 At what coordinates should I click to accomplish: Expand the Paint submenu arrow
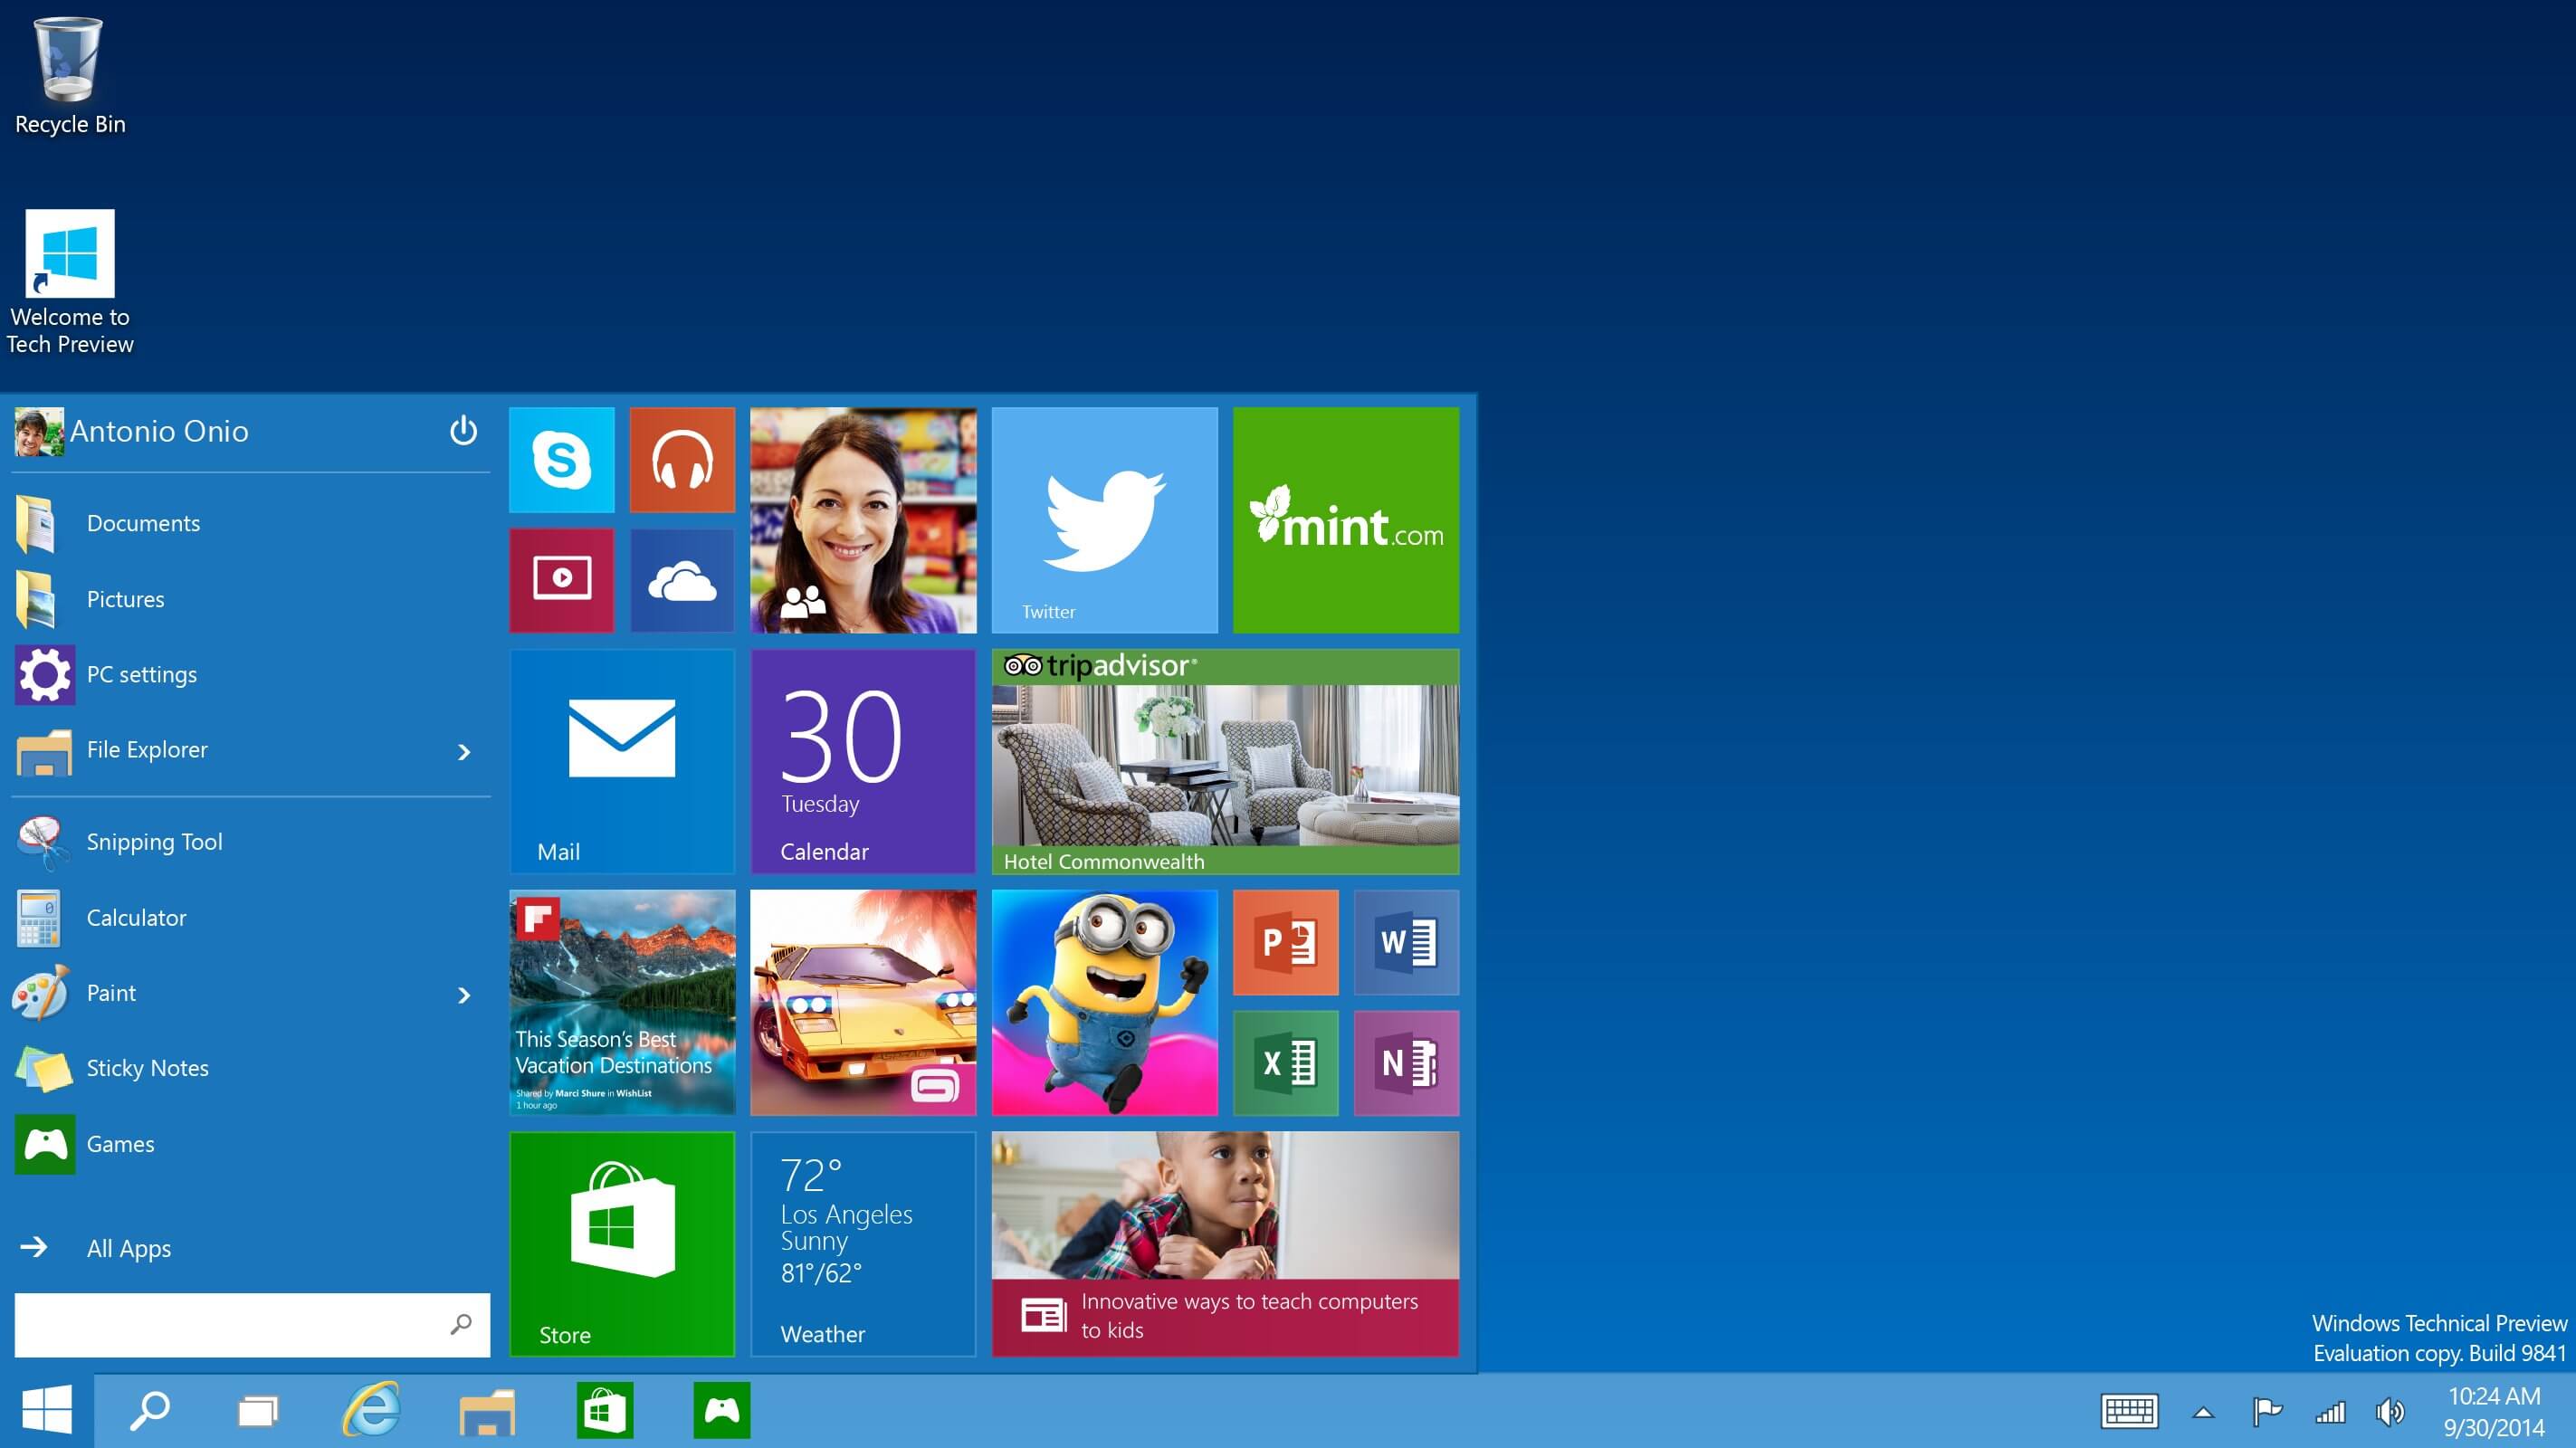[465, 992]
